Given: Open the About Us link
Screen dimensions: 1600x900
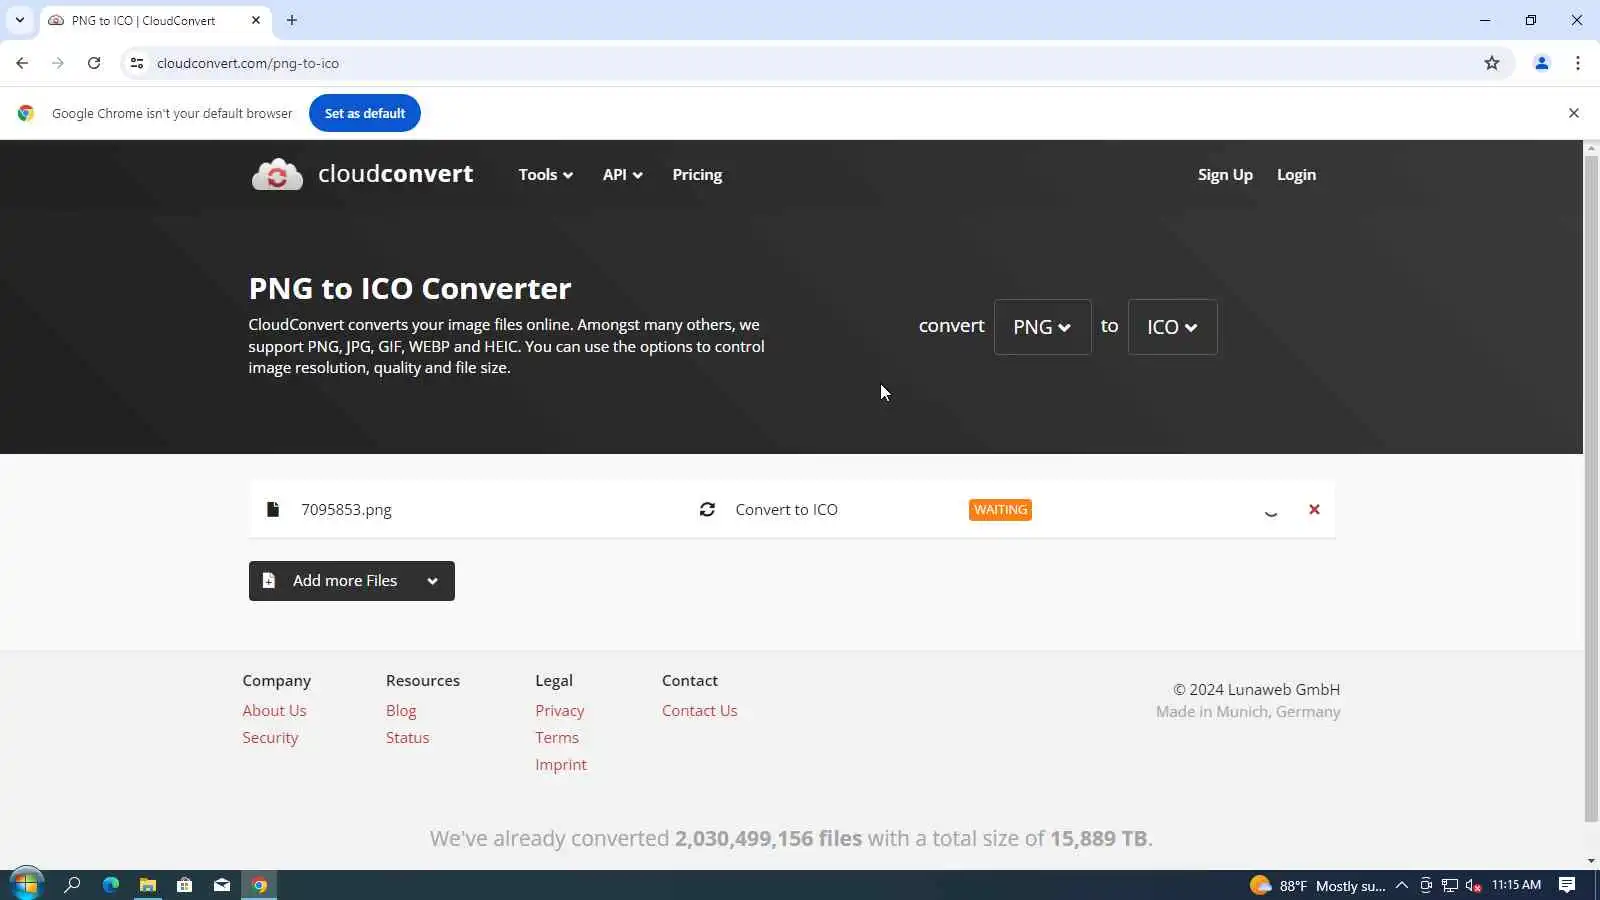Looking at the screenshot, I should click(x=274, y=711).
